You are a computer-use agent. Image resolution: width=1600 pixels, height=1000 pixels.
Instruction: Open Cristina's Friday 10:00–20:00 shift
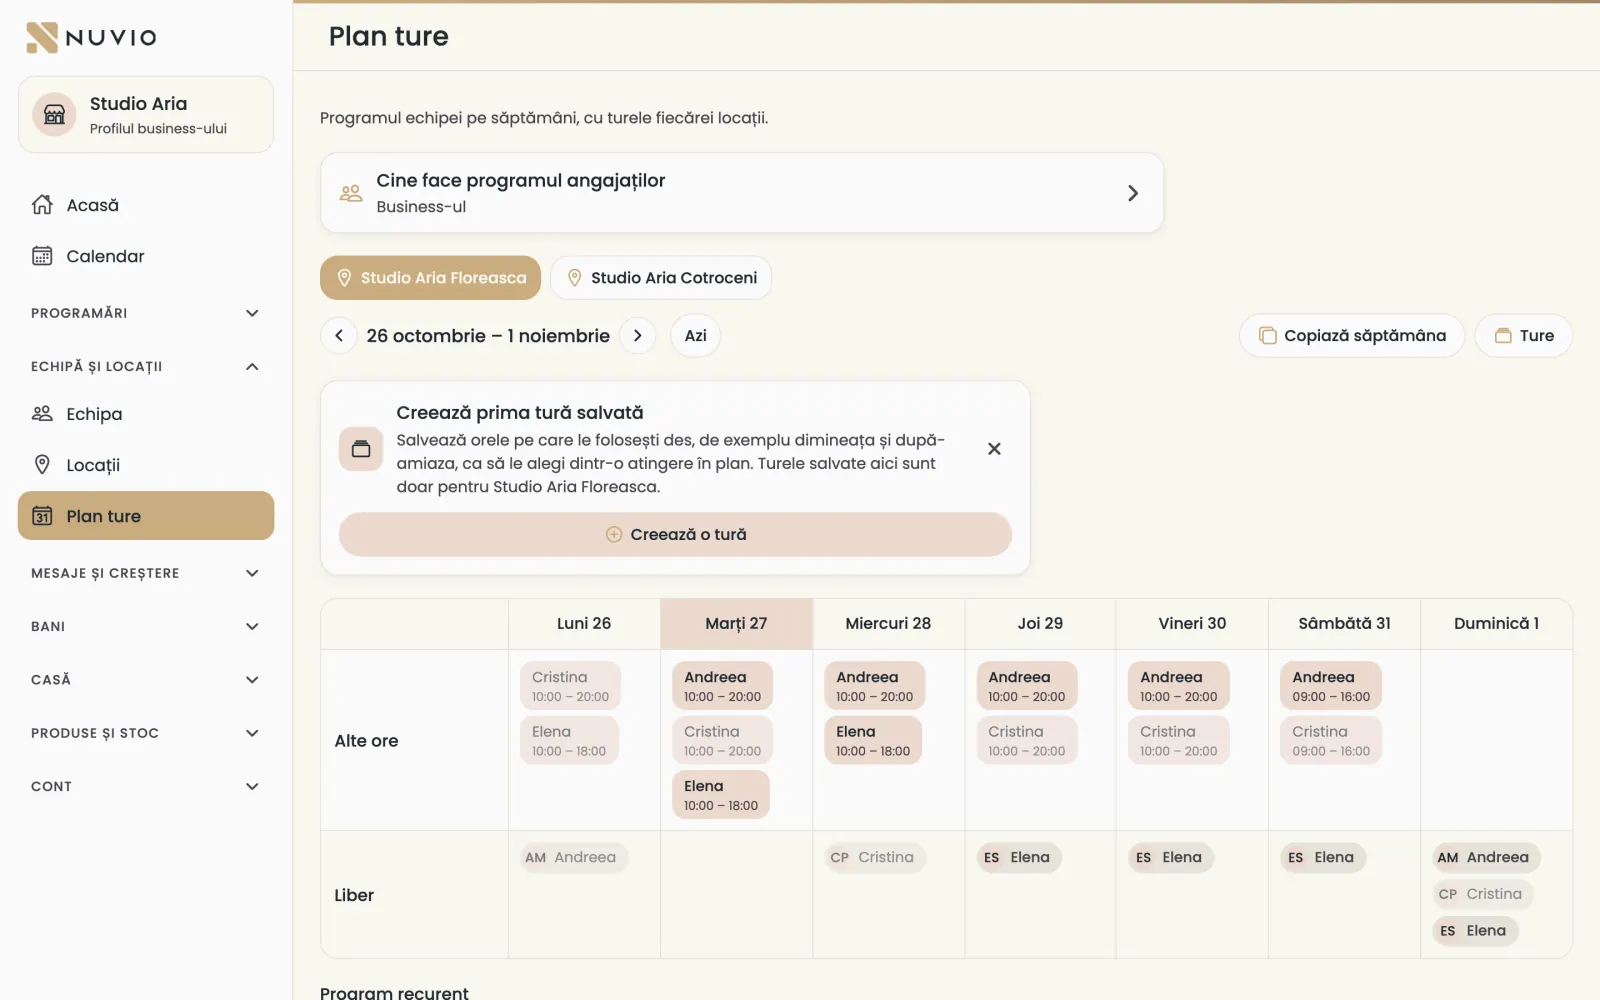pyautogui.click(x=1178, y=740)
